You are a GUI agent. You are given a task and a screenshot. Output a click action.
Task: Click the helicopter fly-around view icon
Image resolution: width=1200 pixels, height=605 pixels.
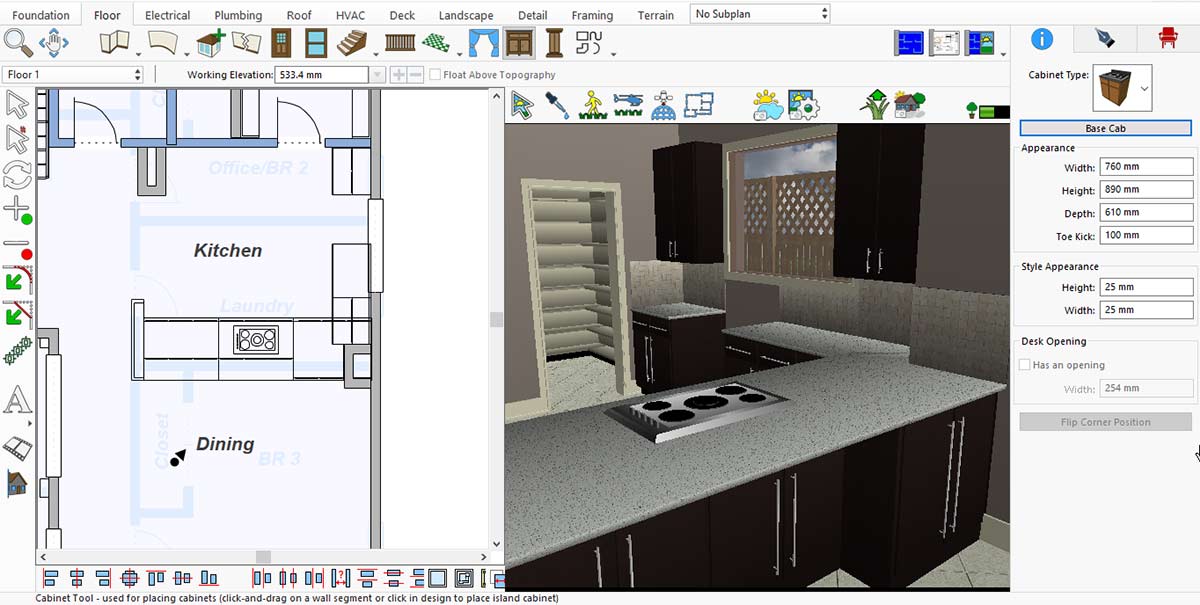[x=628, y=104]
